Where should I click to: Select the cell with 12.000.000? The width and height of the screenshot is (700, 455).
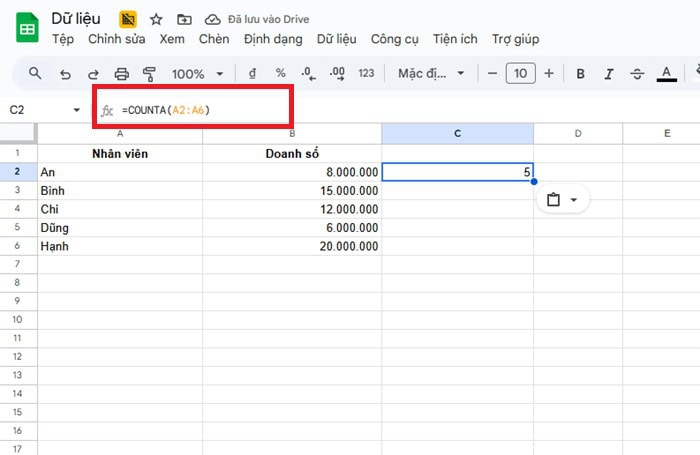coord(292,209)
